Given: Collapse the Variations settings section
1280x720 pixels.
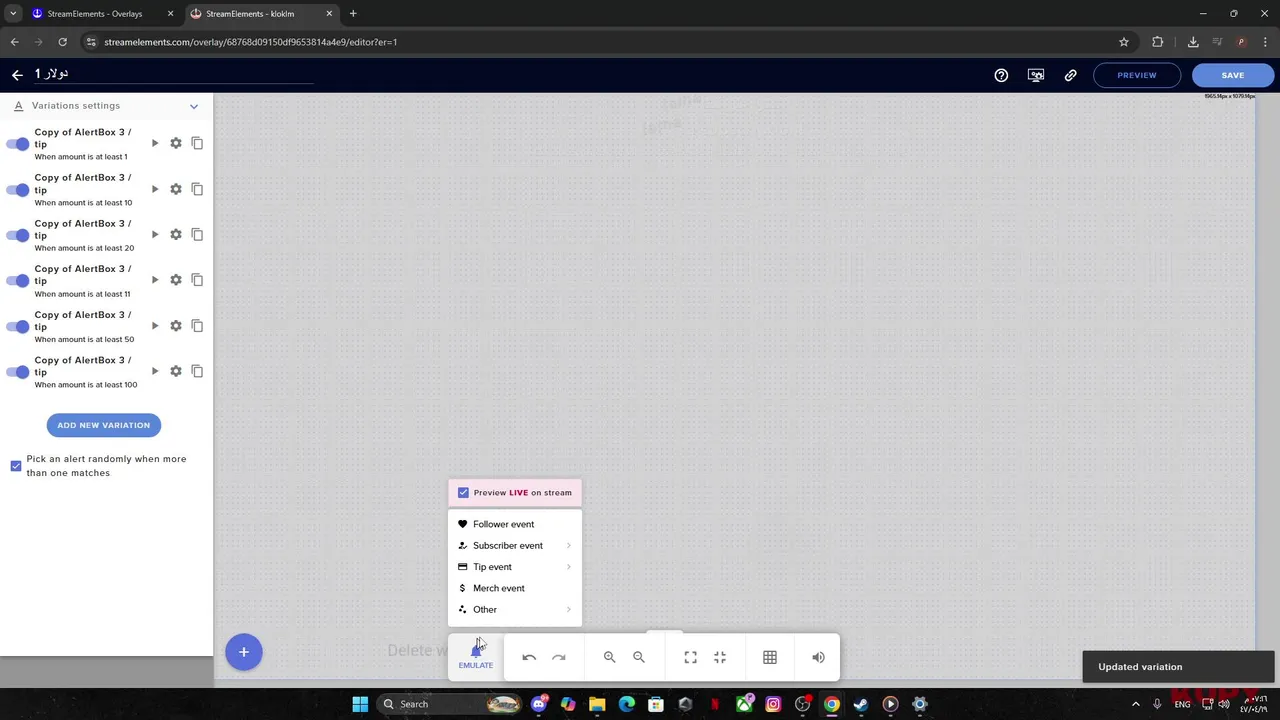Looking at the screenshot, I should [x=194, y=106].
